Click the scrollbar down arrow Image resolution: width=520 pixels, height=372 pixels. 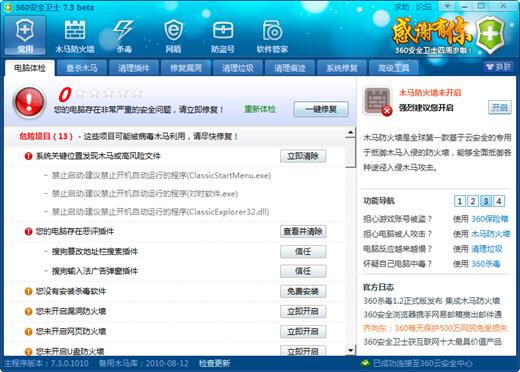350,350
